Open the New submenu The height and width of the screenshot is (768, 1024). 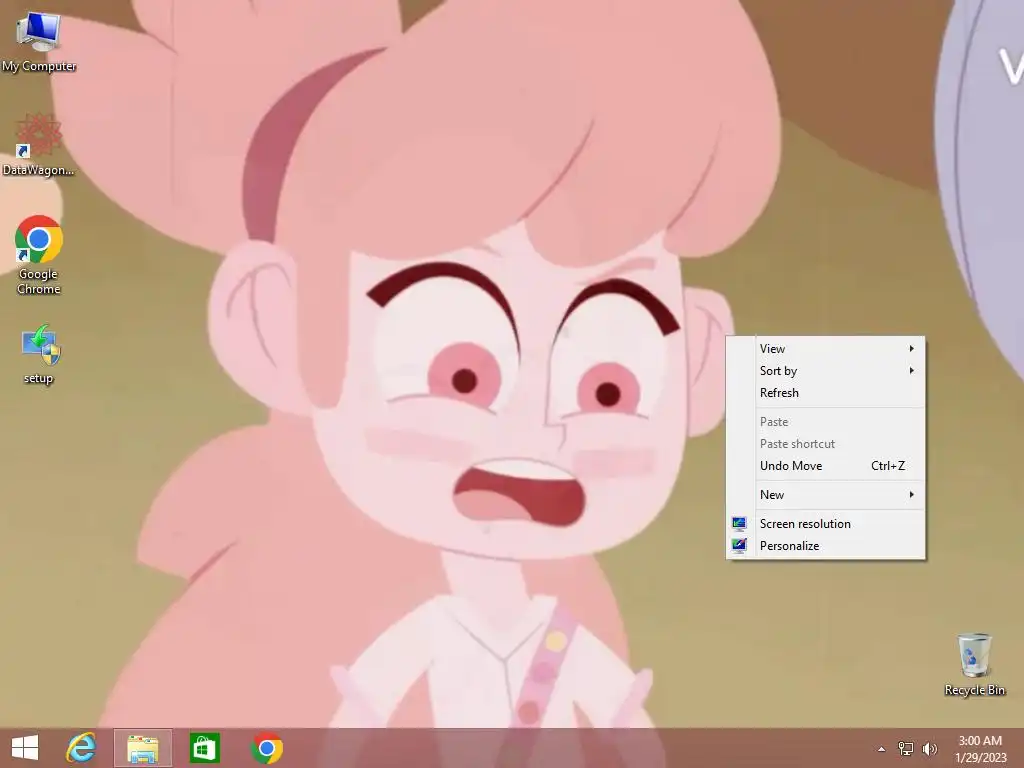tap(825, 494)
